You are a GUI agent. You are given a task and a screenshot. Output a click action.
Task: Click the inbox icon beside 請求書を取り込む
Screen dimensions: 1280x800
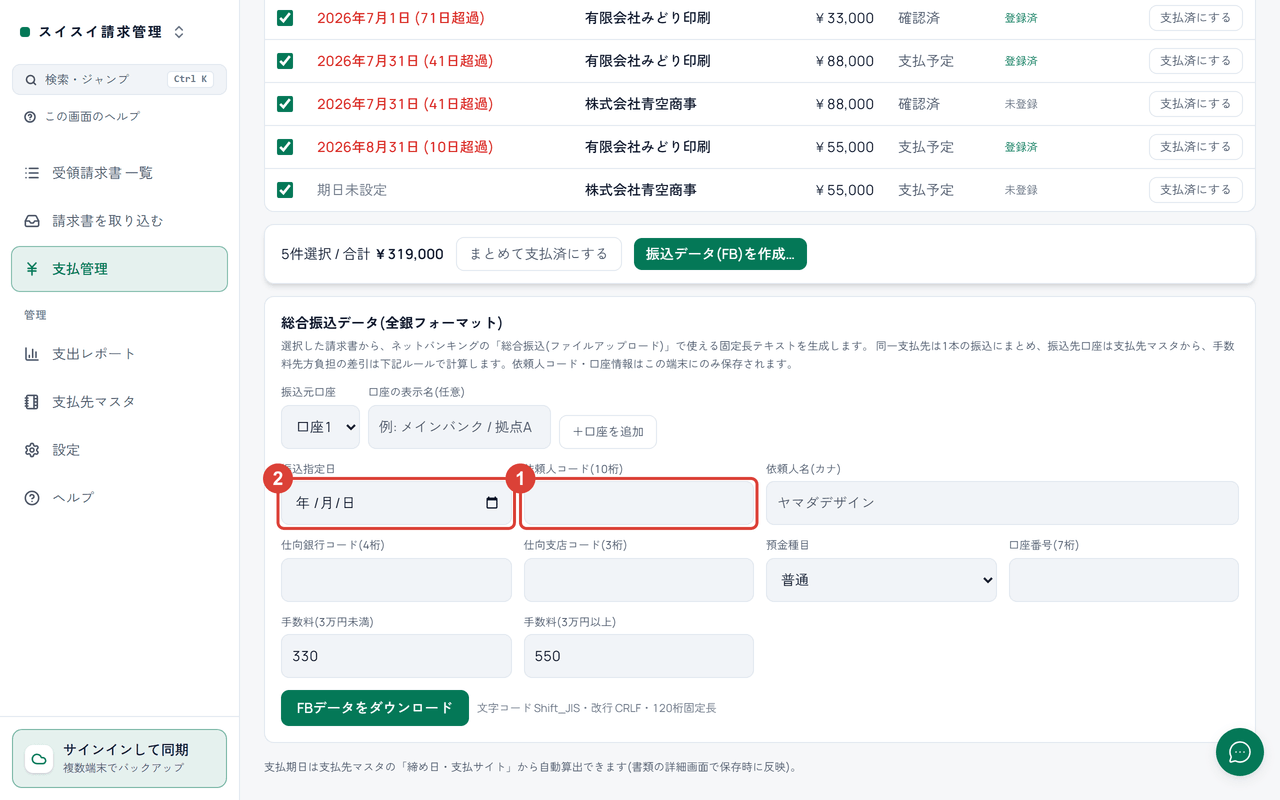pyautogui.click(x=32, y=221)
